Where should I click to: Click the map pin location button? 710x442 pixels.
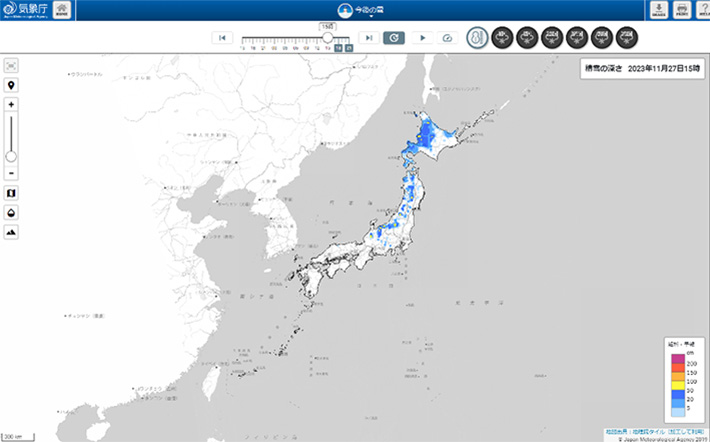[11, 85]
